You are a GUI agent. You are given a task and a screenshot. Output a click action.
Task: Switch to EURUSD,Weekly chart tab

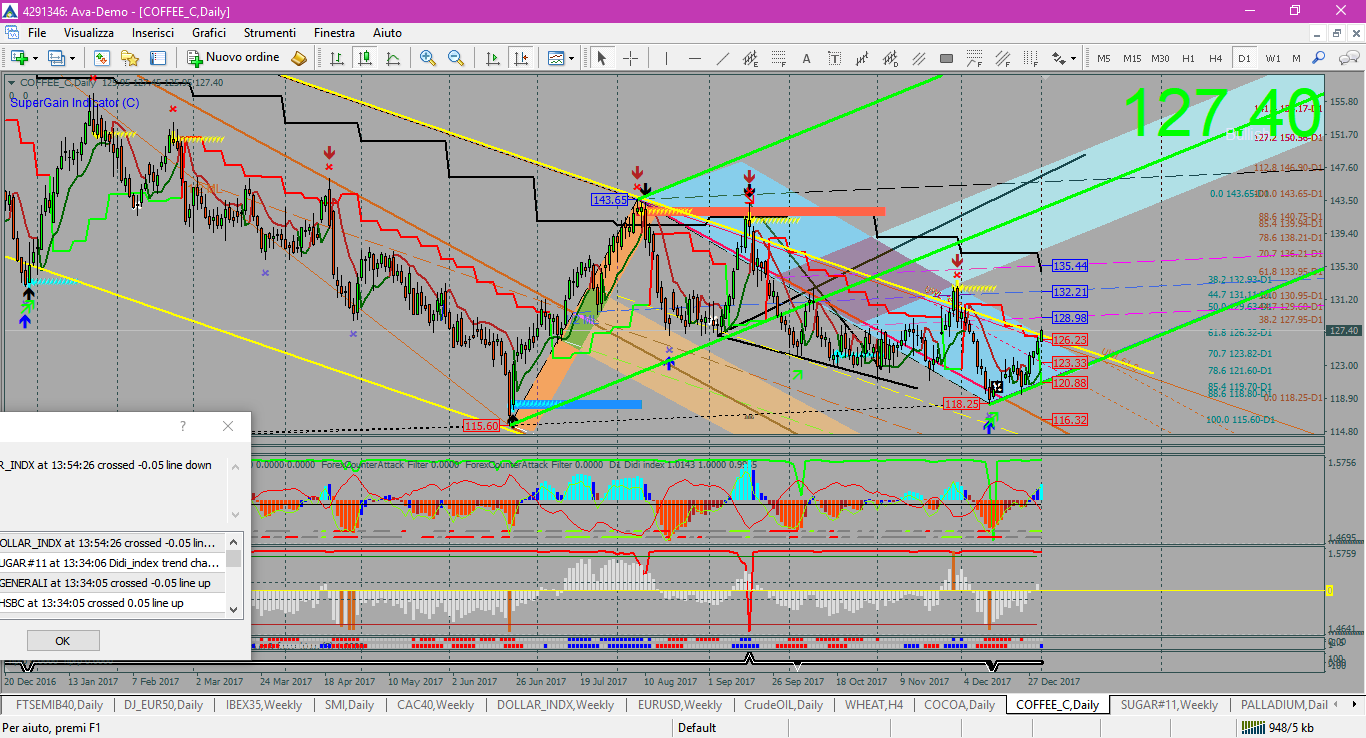coord(680,705)
